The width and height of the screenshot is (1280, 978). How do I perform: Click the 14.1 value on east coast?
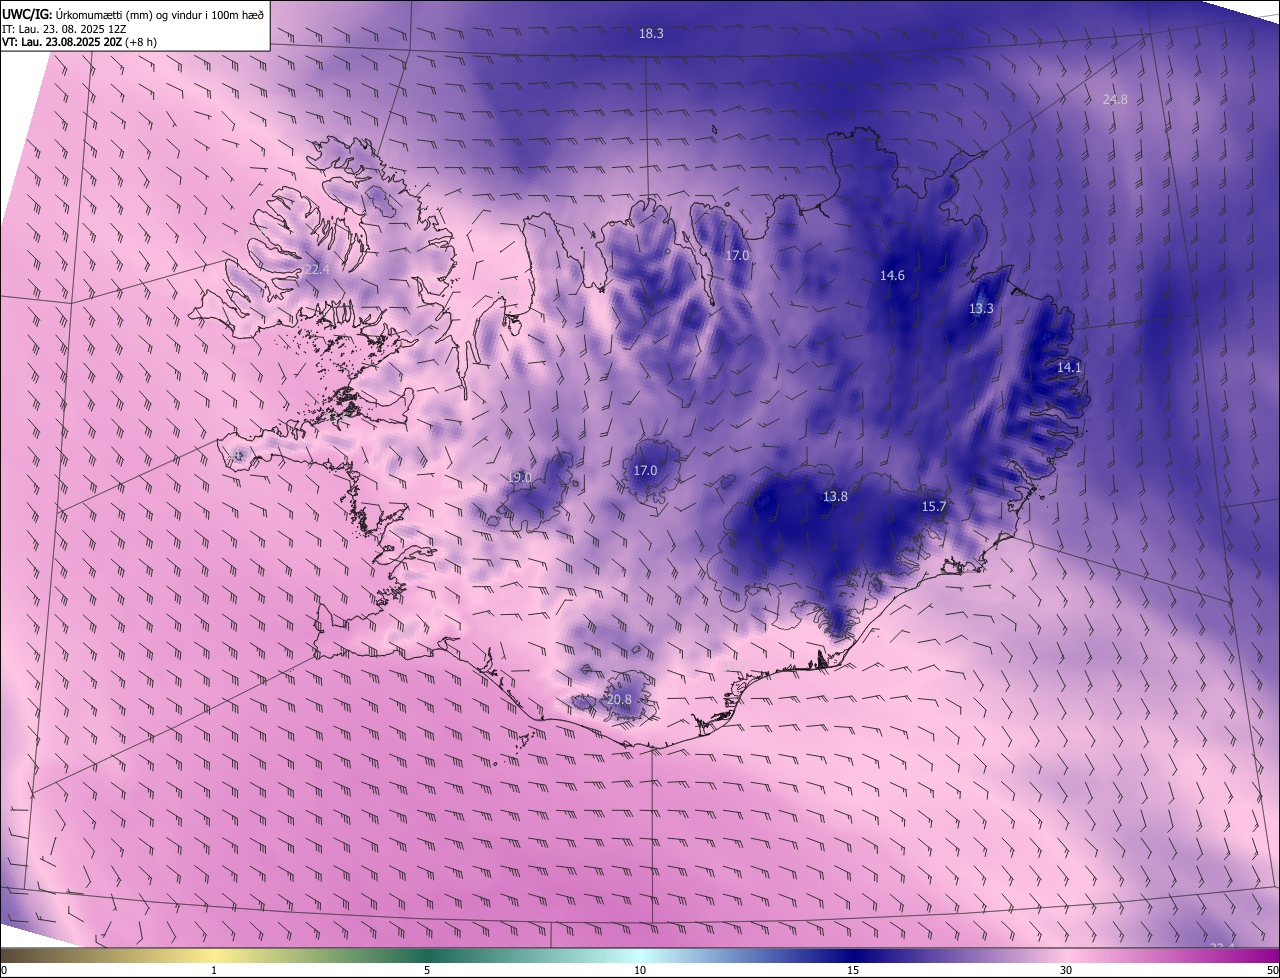click(1069, 367)
